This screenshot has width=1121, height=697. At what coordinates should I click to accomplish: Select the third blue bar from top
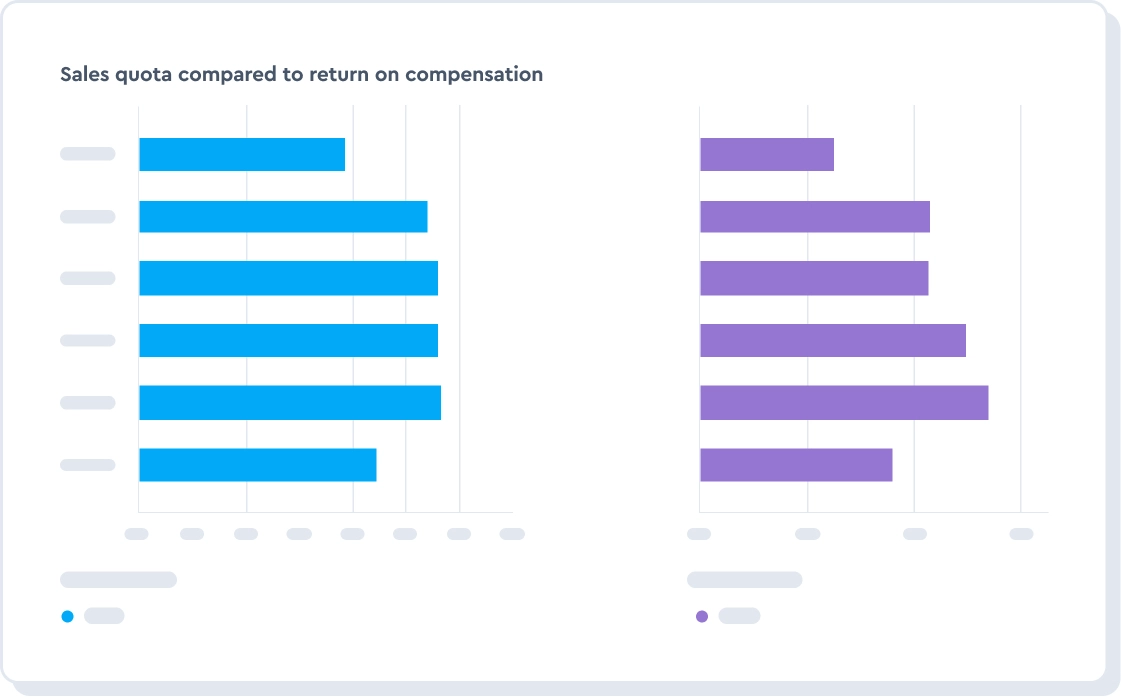point(288,278)
